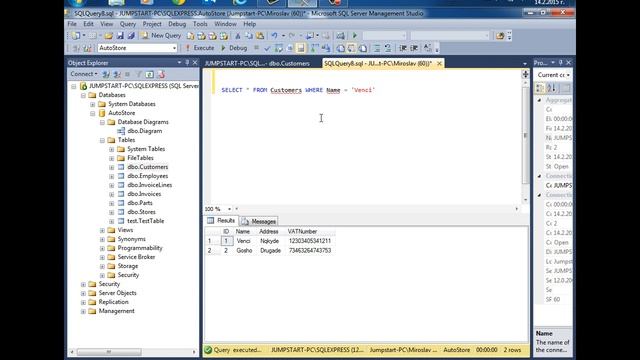Click the Cut scissors icon
The image size is (640, 360).
(x=238, y=36)
